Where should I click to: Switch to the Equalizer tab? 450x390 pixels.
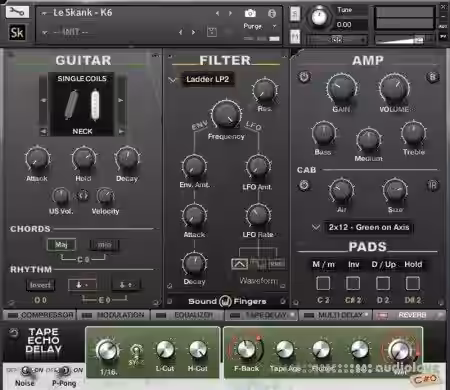188,315
